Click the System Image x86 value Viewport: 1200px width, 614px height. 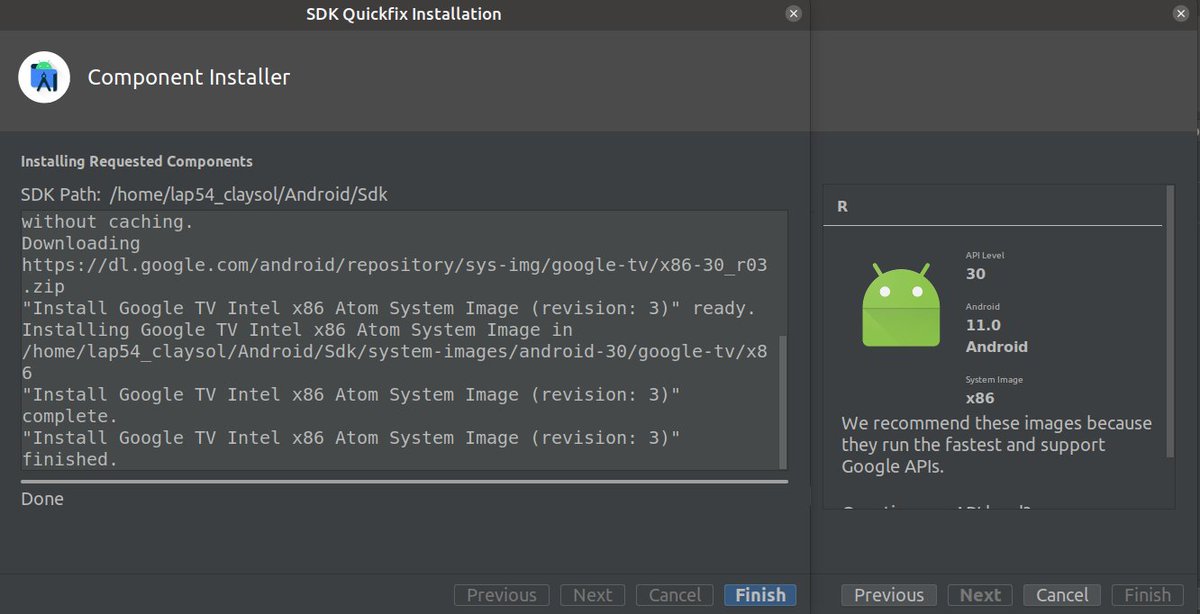(x=980, y=398)
